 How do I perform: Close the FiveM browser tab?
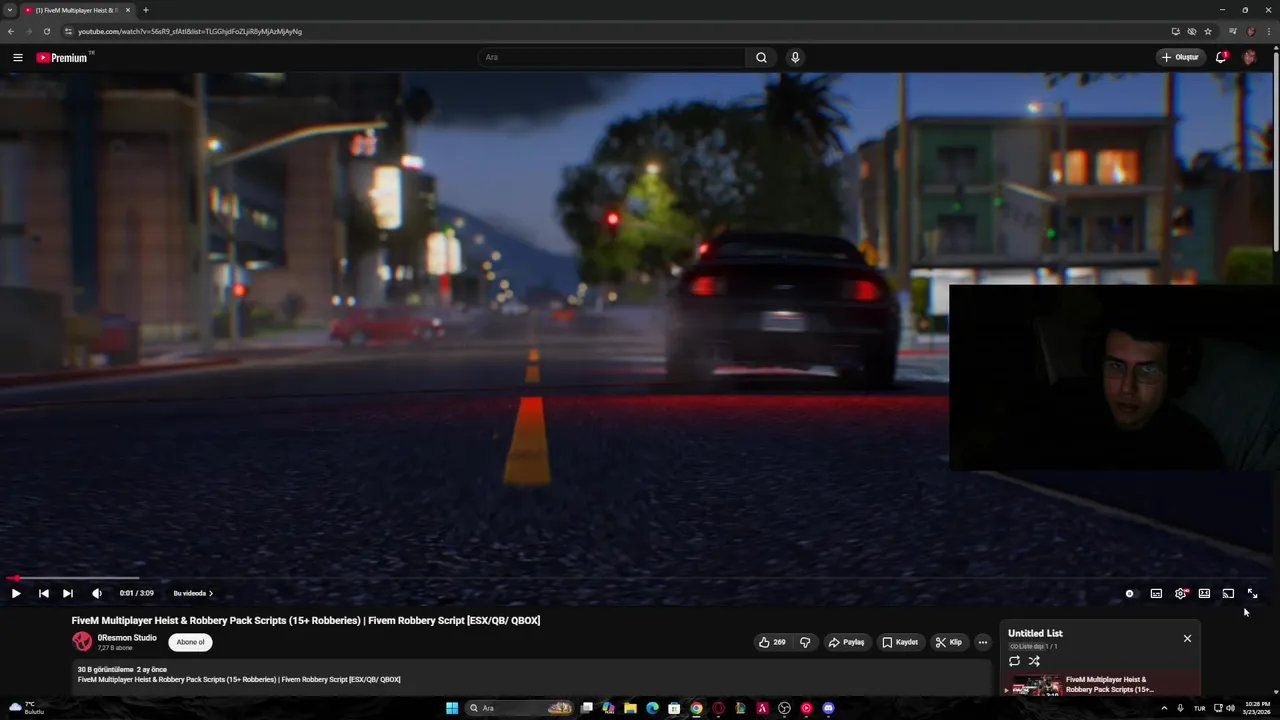coord(128,10)
